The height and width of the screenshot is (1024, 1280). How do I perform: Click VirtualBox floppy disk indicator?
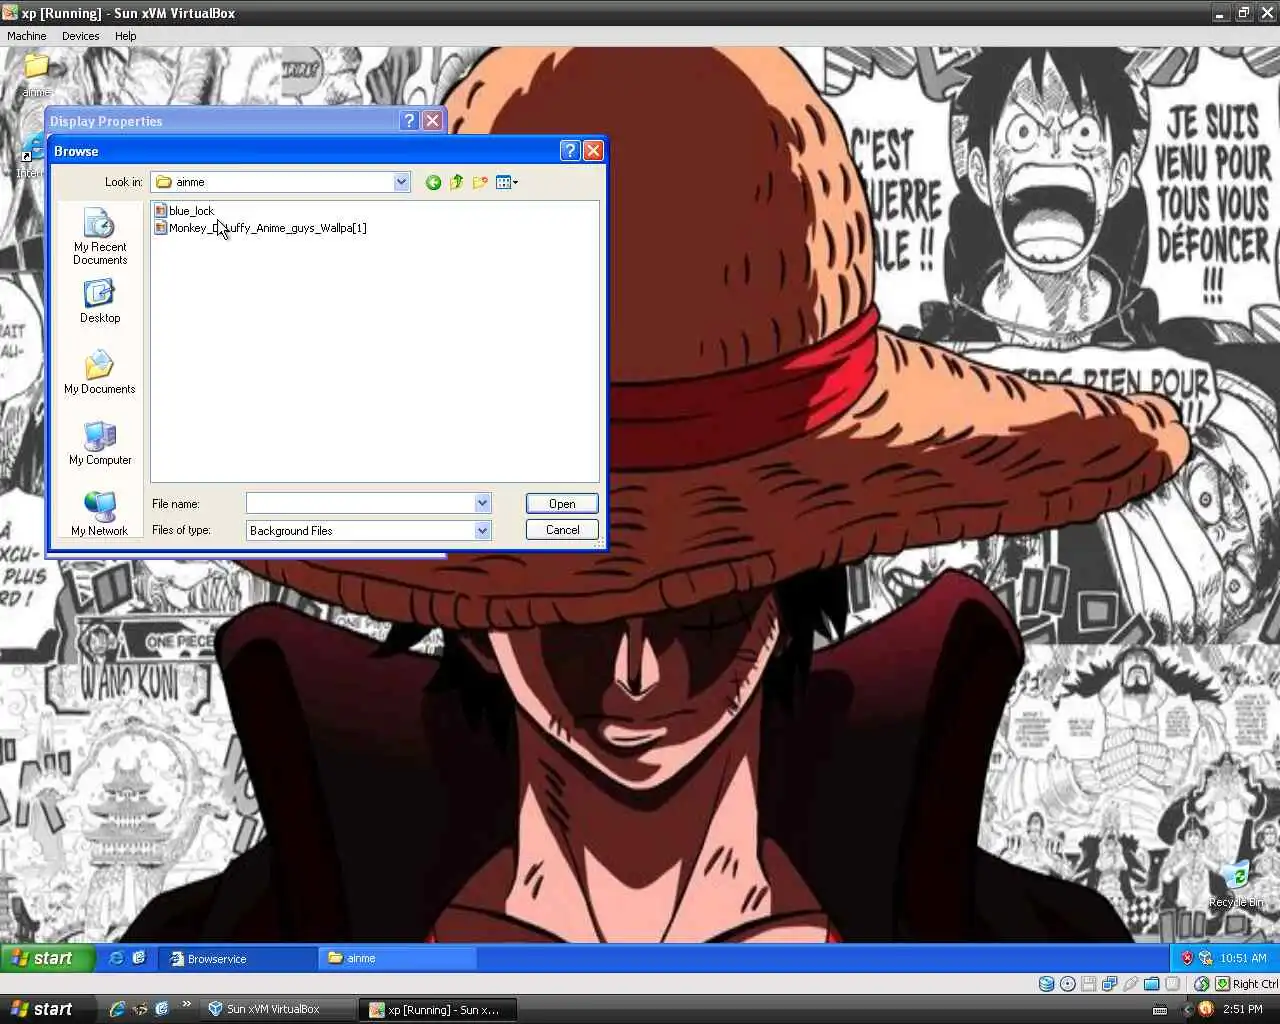click(x=1089, y=984)
